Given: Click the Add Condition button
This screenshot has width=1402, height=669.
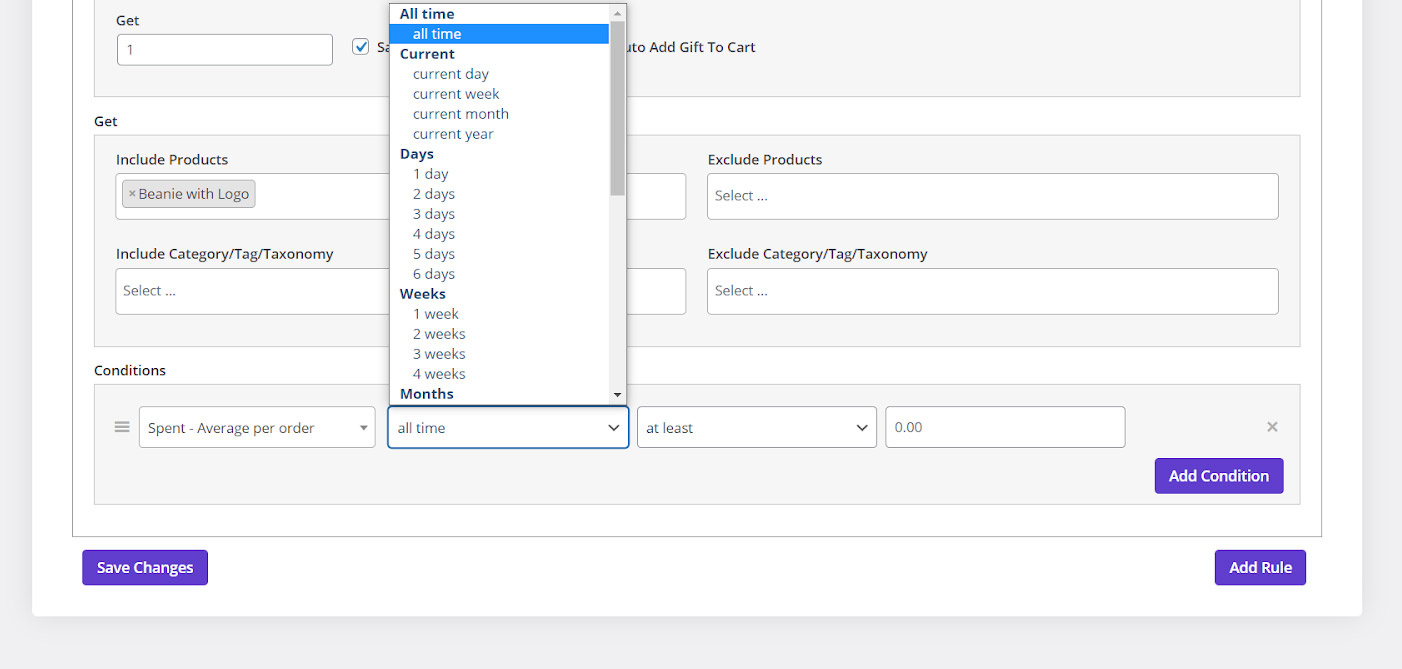Looking at the screenshot, I should [x=1218, y=476].
